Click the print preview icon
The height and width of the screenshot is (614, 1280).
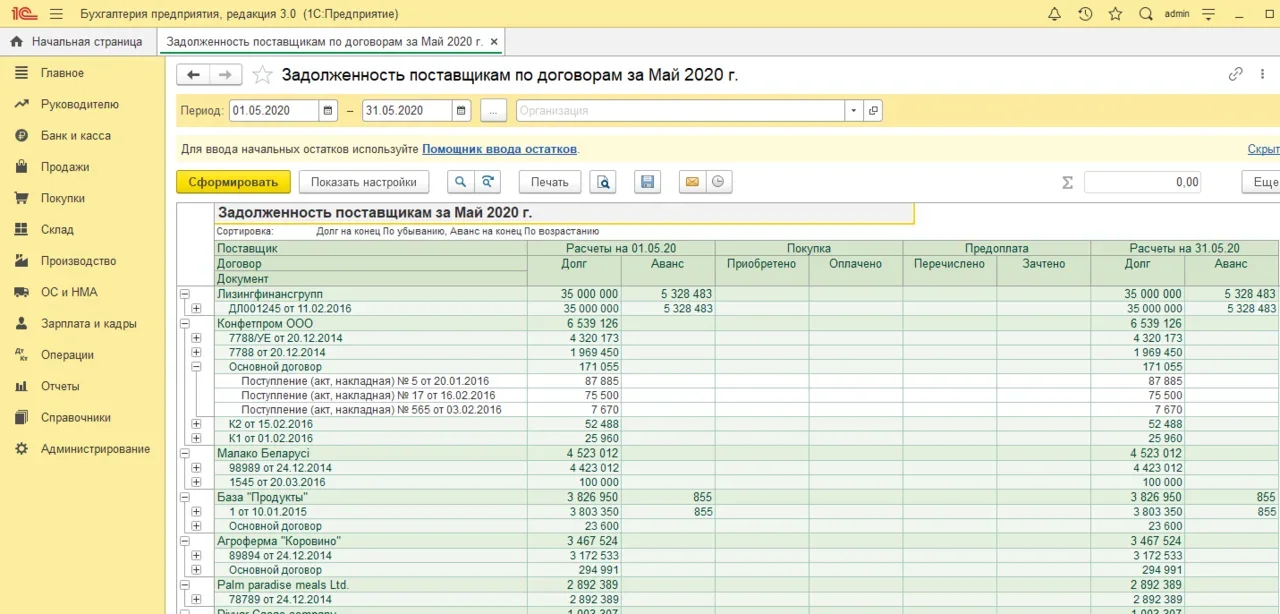[602, 182]
